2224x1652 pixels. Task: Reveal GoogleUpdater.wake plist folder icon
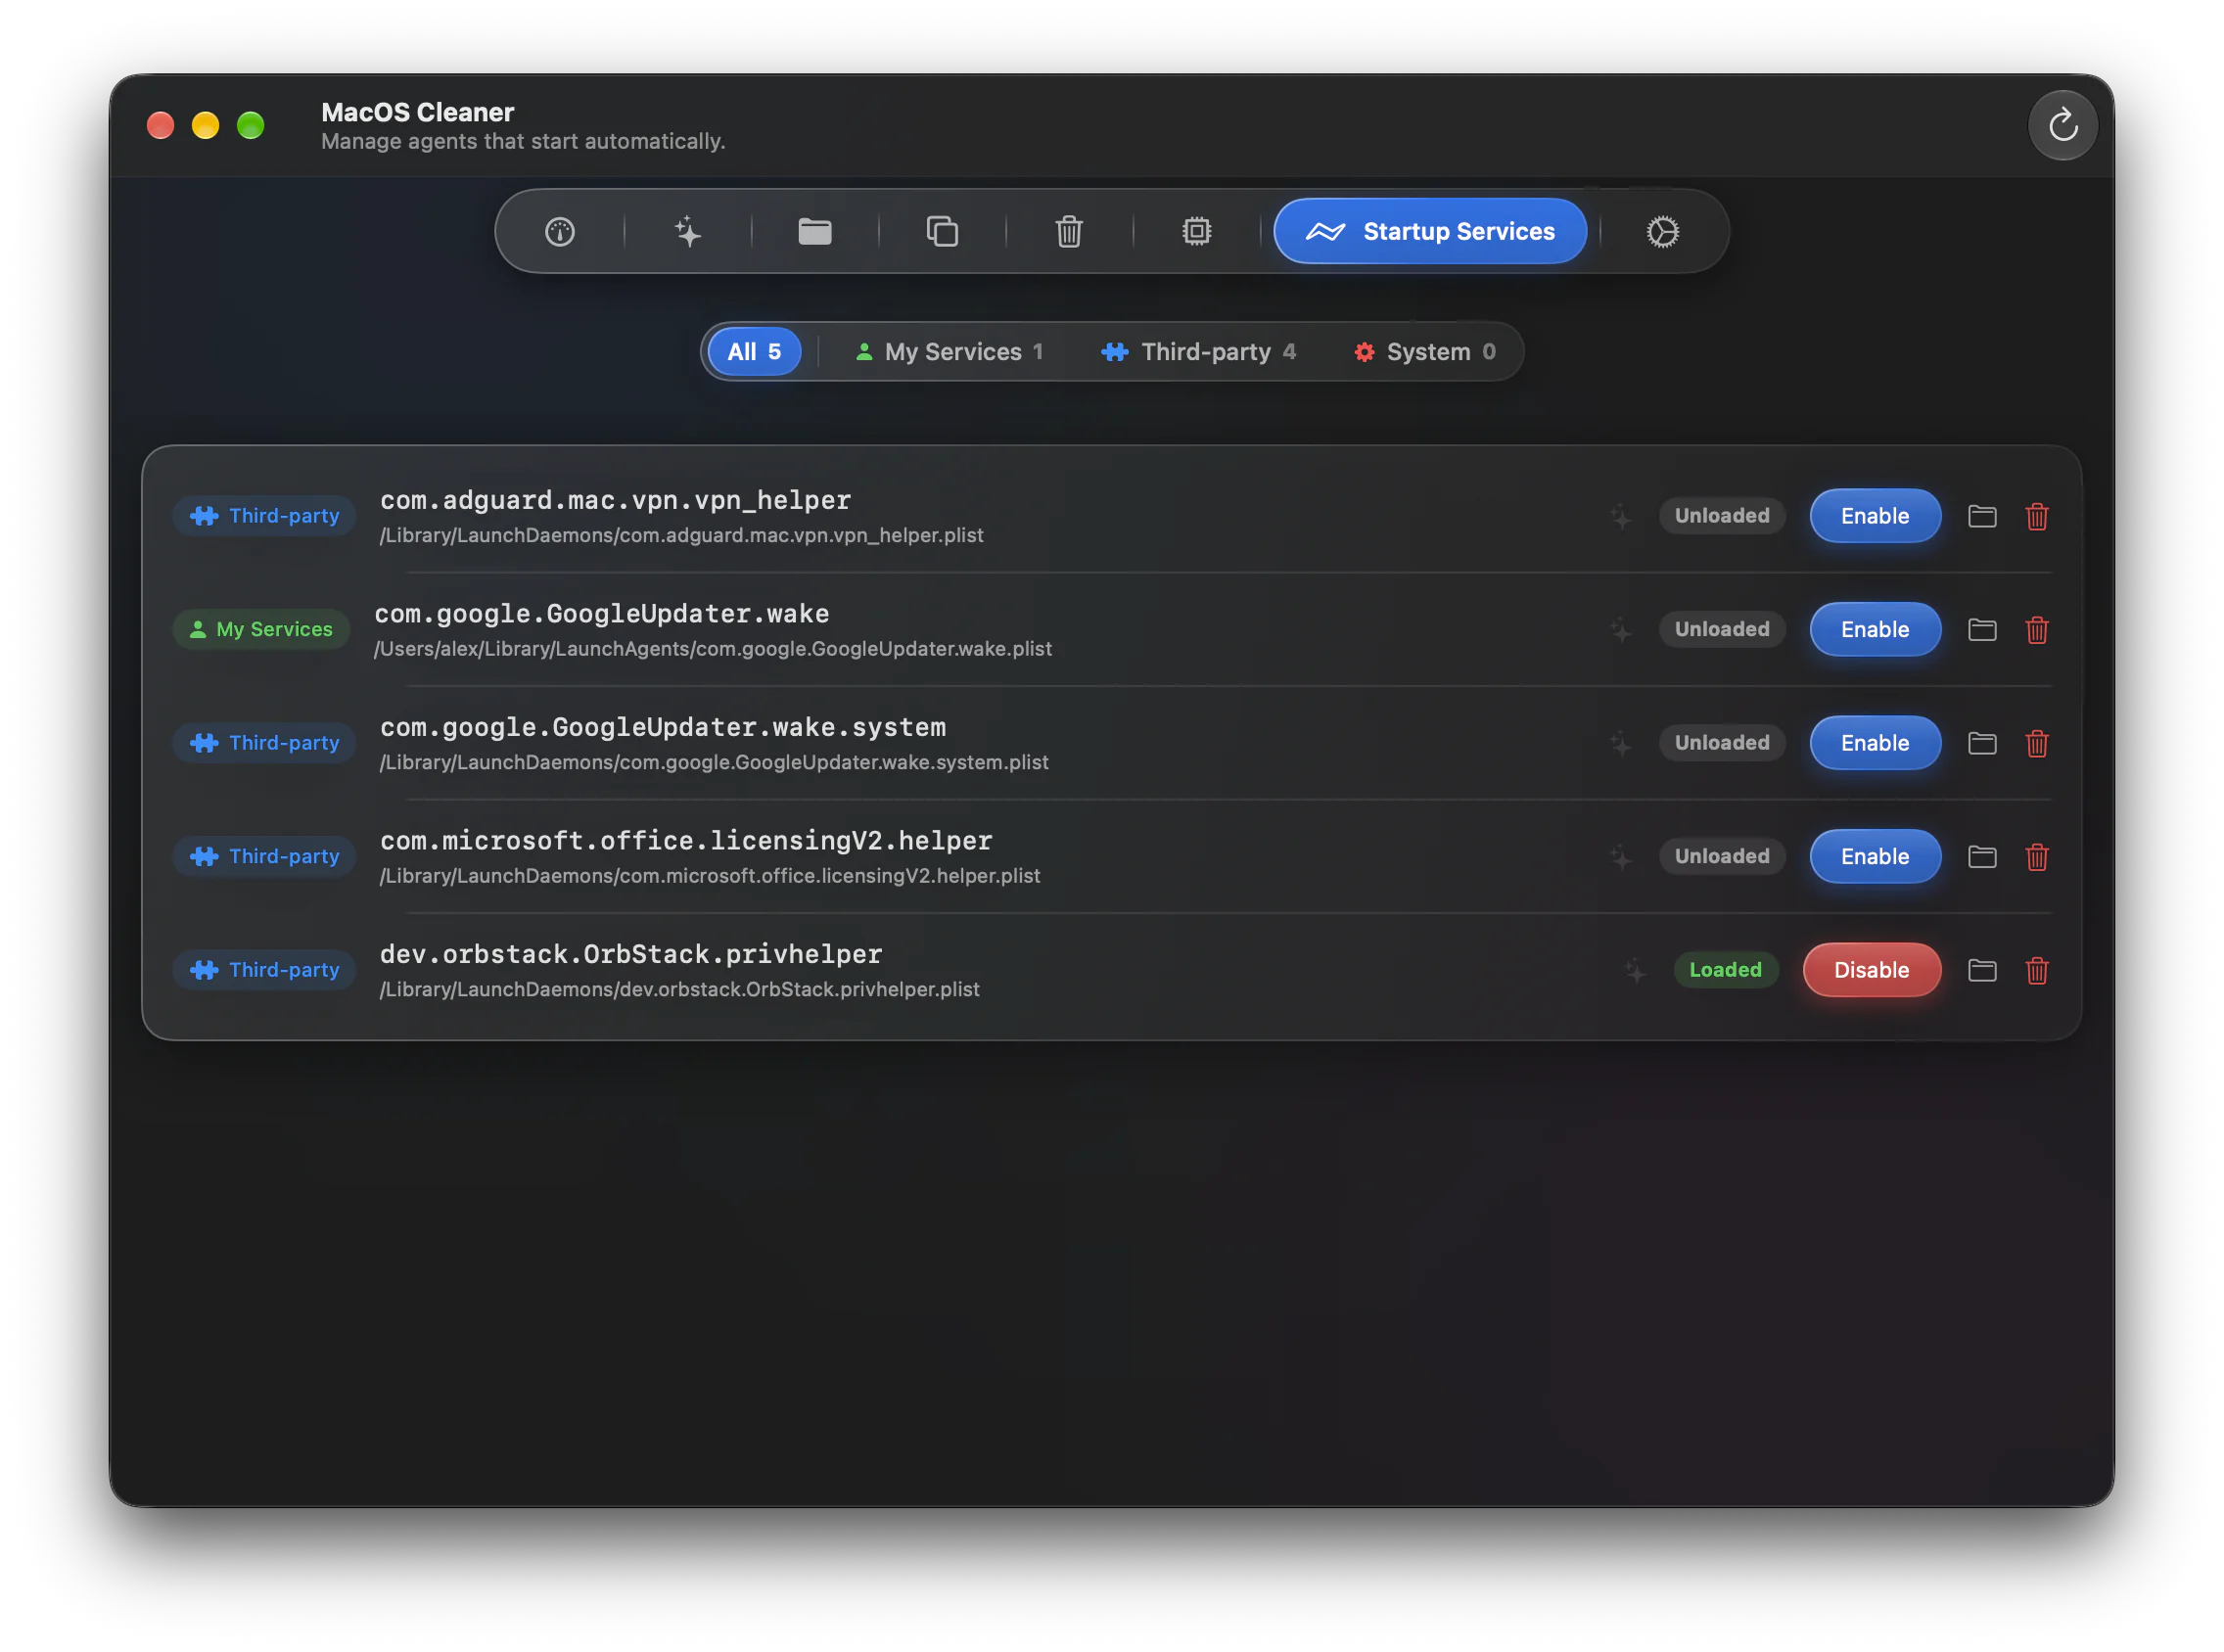(1982, 629)
